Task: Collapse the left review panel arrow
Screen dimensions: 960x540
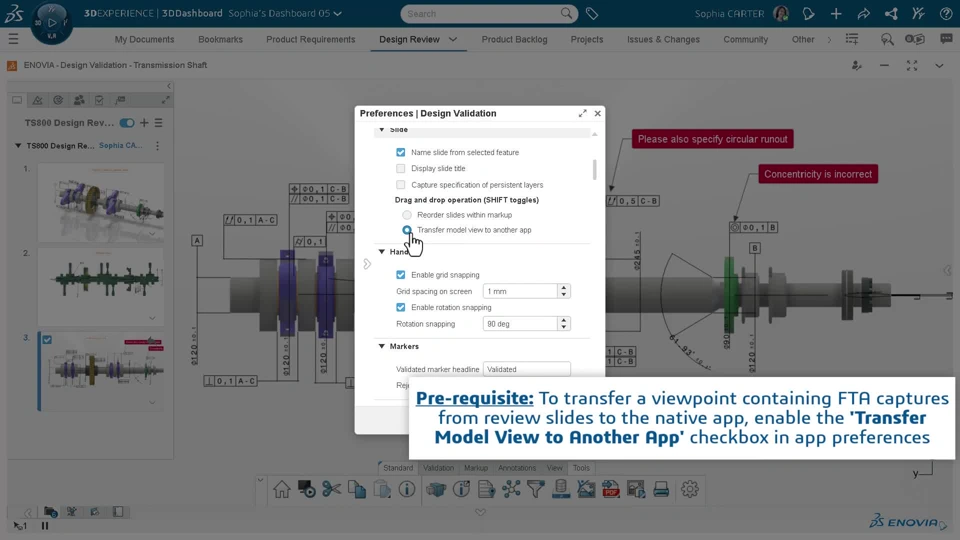Action: pyautogui.click(x=169, y=86)
